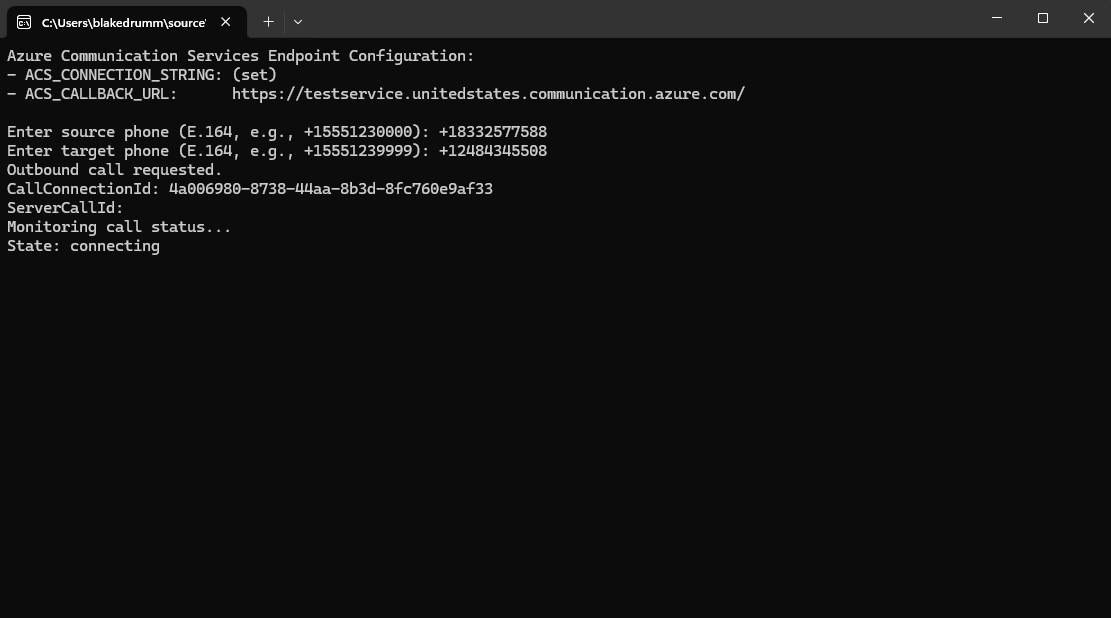Click the "Outbound call requested." line
1111x618 pixels.
pos(114,170)
